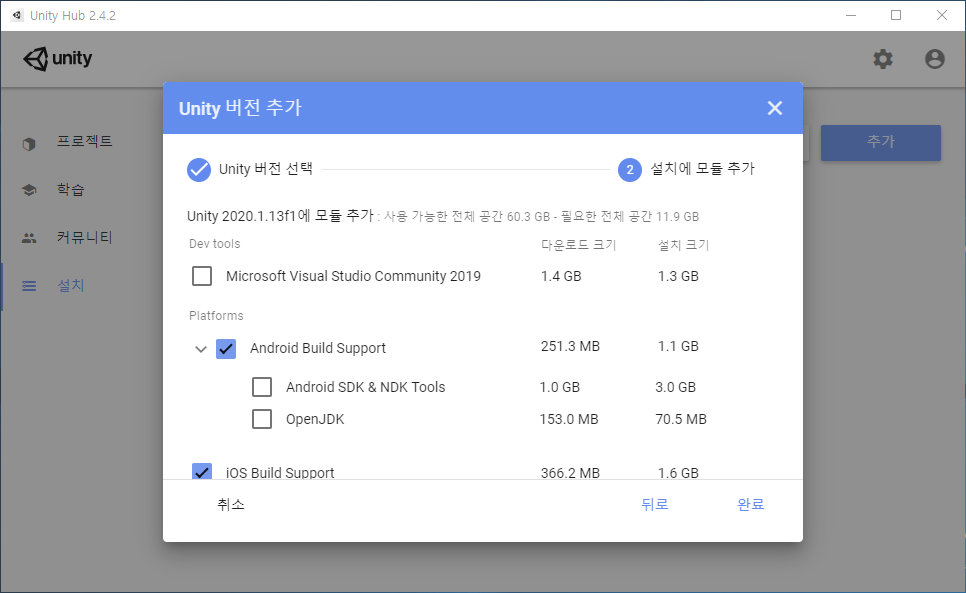Click the 프로젝트 cube icon in sidebar
The height and width of the screenshot is (593, 966).
(29, 144)
